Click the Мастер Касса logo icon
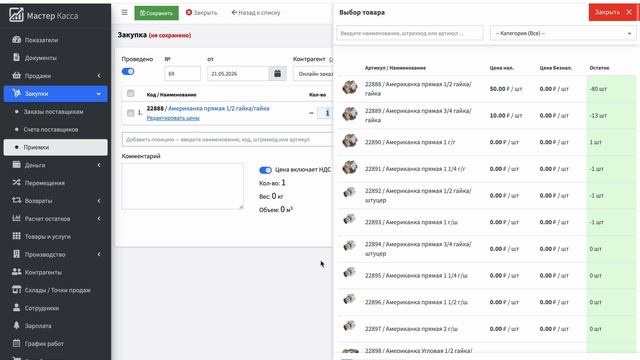640x360 pixels. [16, 15]
